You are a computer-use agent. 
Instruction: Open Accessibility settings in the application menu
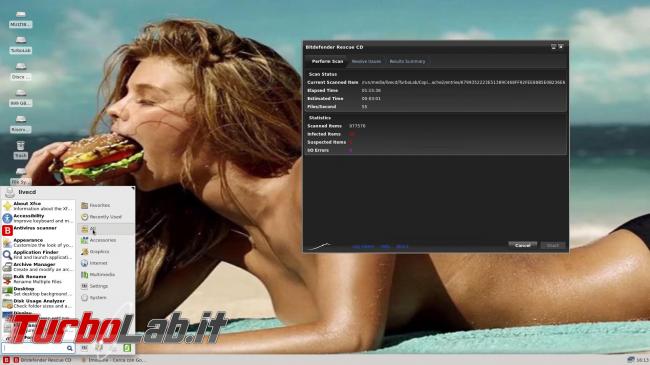point(38,218)
